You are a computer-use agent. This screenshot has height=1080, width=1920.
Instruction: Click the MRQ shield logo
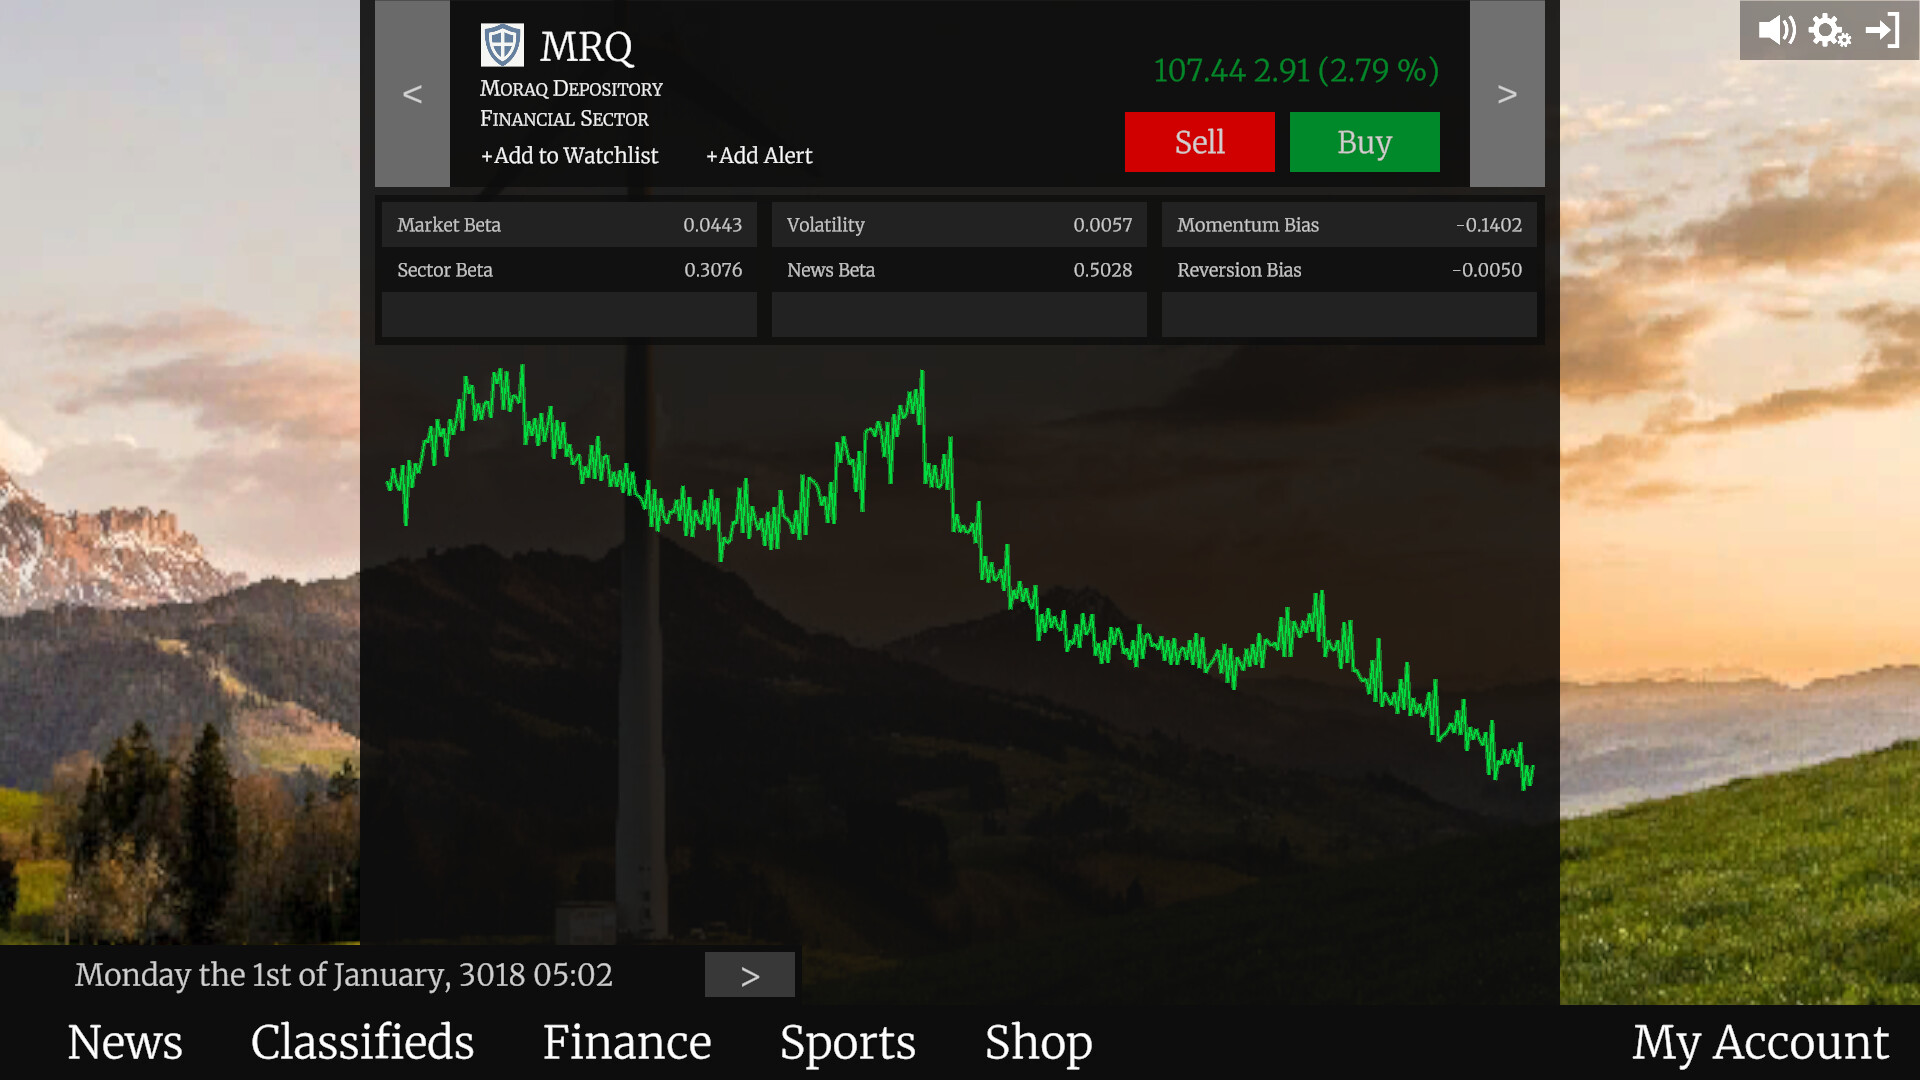click(502, 43)
